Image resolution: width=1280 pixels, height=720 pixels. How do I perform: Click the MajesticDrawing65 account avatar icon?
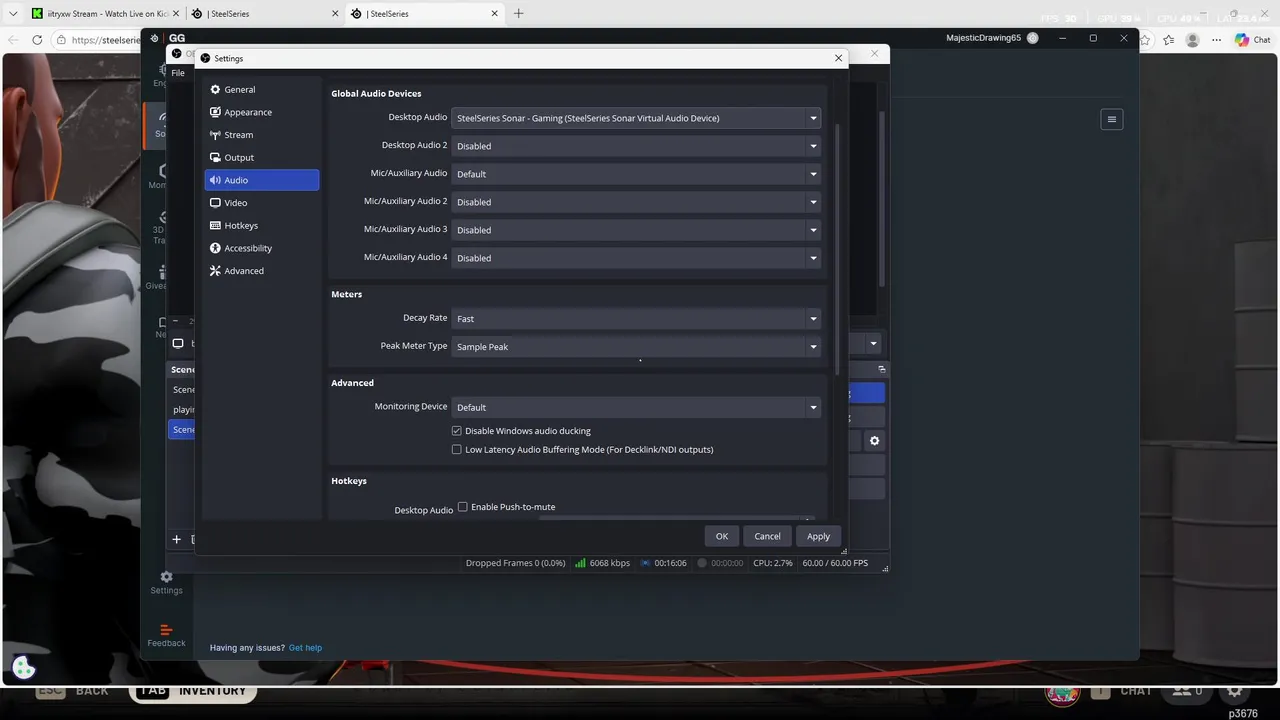coord(1033,38)
